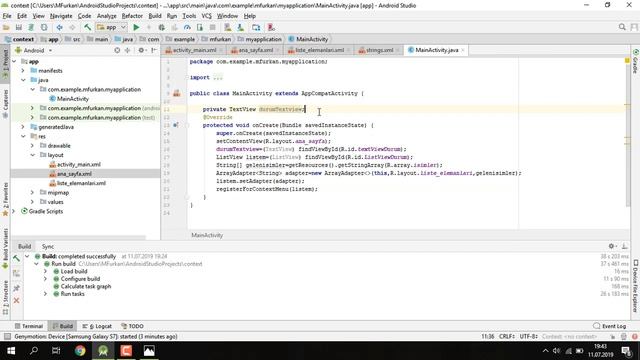Collapse the java folder node

click(23, 80)
